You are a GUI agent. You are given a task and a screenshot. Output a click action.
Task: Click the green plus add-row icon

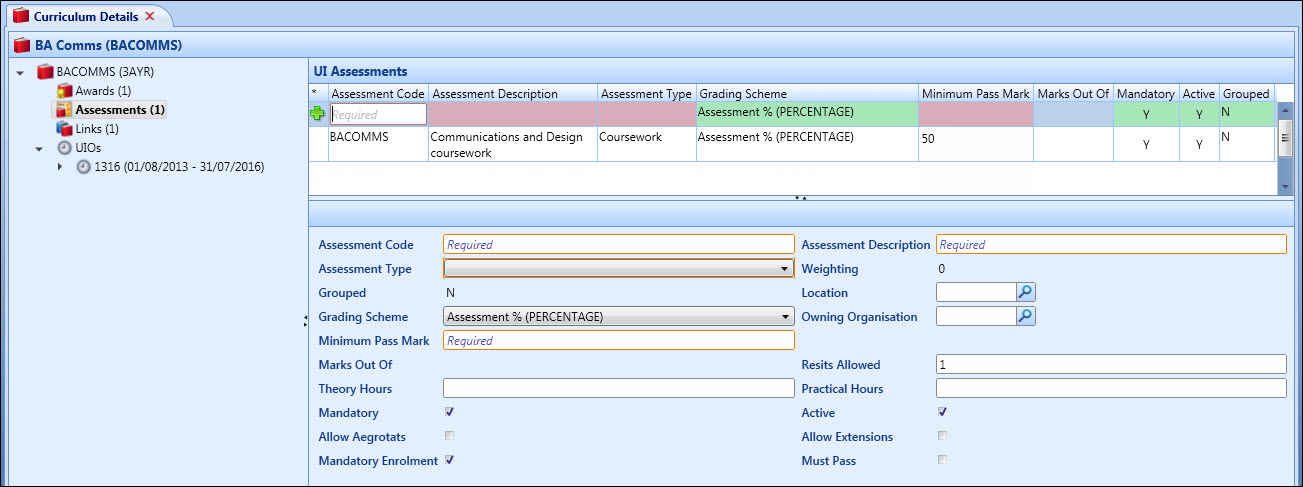pos(318,114)
